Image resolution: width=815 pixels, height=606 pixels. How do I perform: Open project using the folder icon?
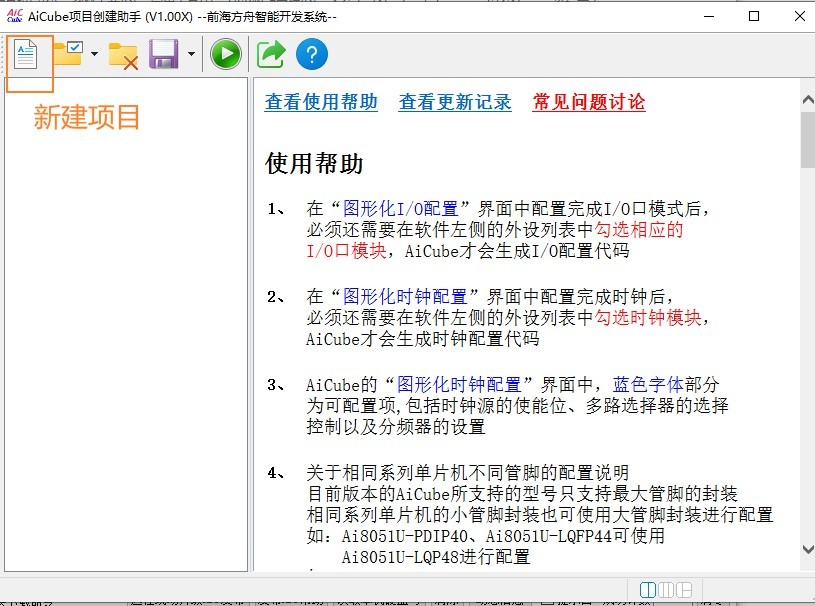[69, 54]
